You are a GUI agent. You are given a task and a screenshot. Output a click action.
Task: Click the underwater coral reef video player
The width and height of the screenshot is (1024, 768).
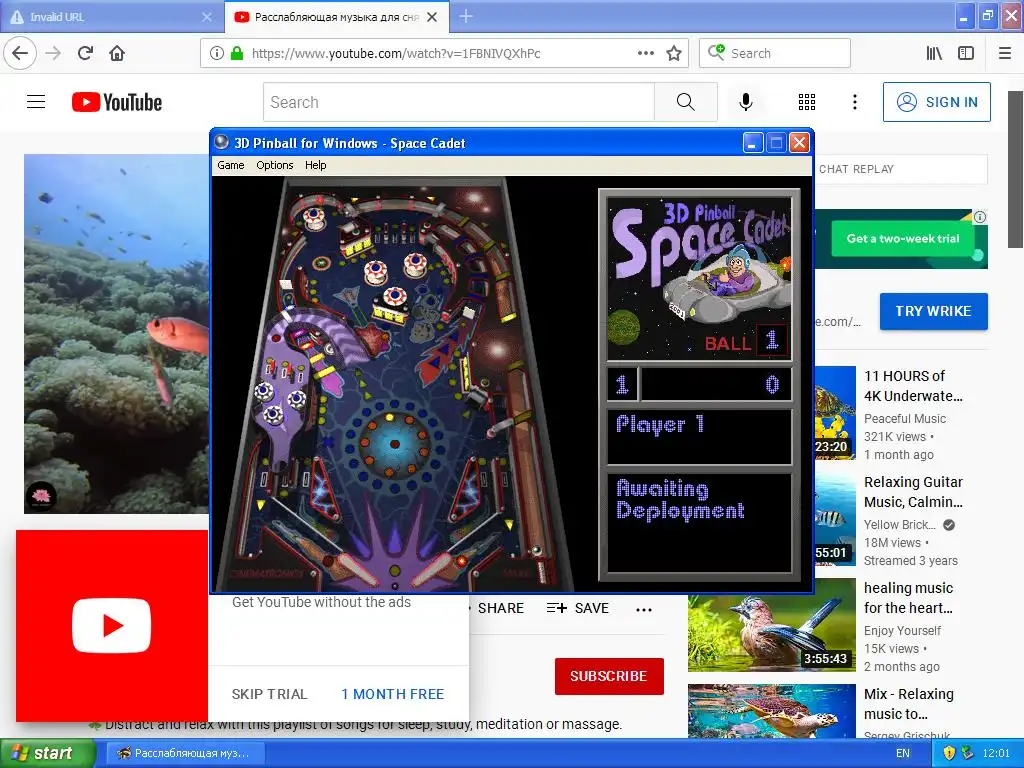[116, 334]
